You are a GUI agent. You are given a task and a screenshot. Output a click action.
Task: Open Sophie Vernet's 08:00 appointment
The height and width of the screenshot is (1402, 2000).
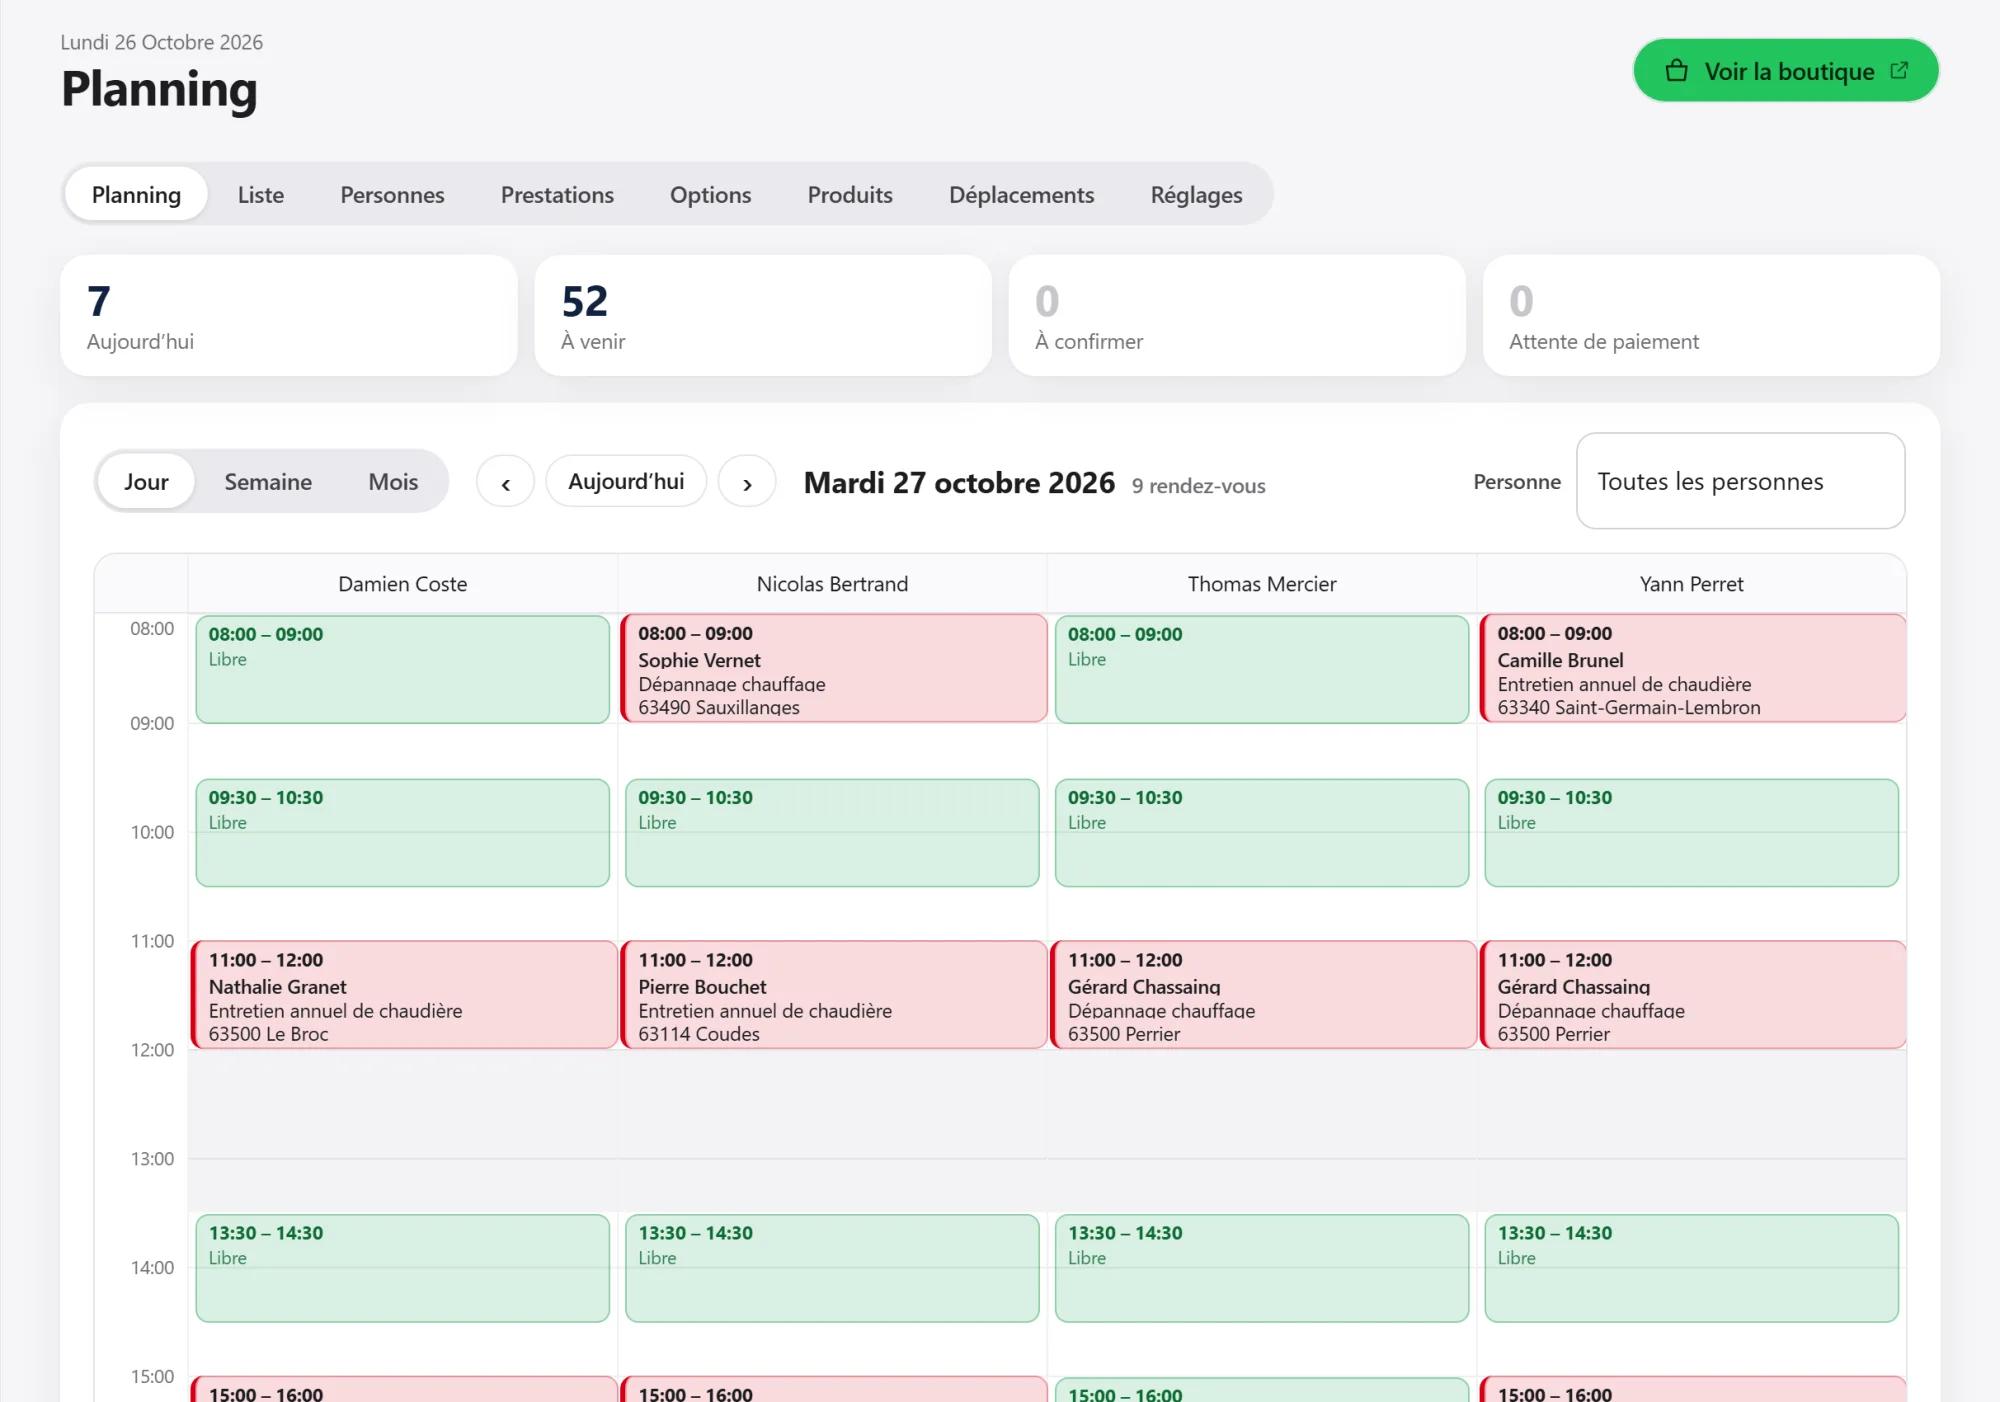tap(833, 668)
